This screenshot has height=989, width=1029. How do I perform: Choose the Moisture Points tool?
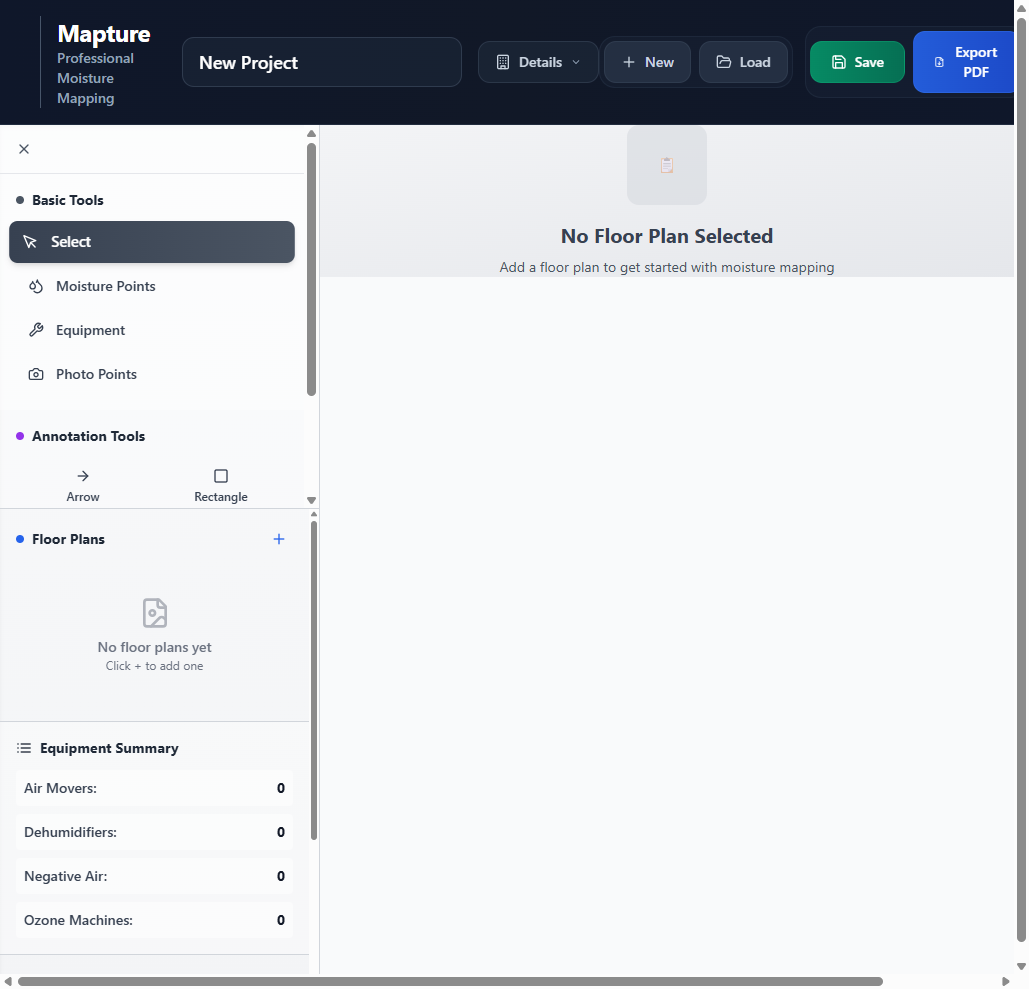[152, 286]
